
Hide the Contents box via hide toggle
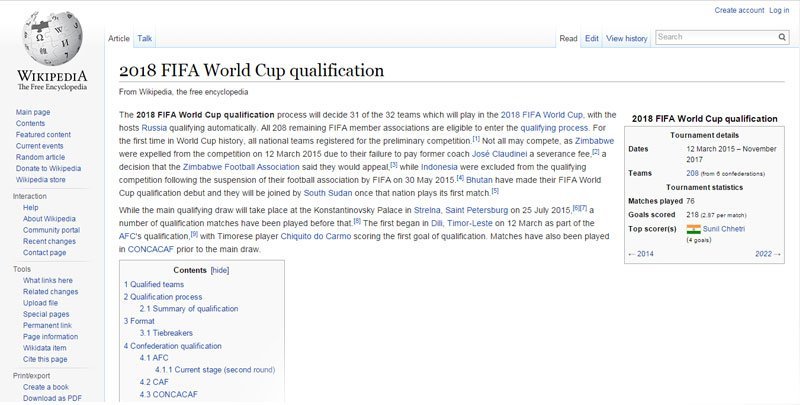click(x=220, y=270)
